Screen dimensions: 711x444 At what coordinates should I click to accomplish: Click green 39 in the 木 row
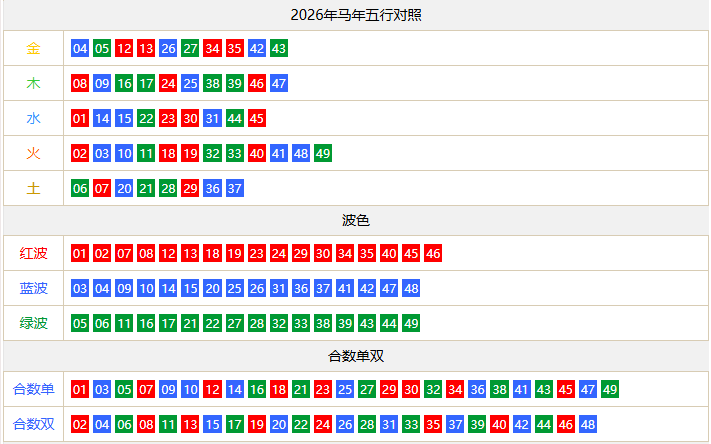tap(234, 83)
